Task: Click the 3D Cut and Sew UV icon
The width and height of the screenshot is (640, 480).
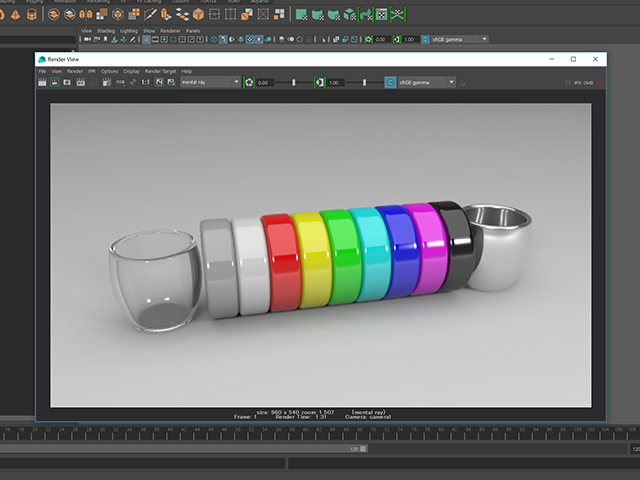Action: pyautogui.click(x=398, y=15)
